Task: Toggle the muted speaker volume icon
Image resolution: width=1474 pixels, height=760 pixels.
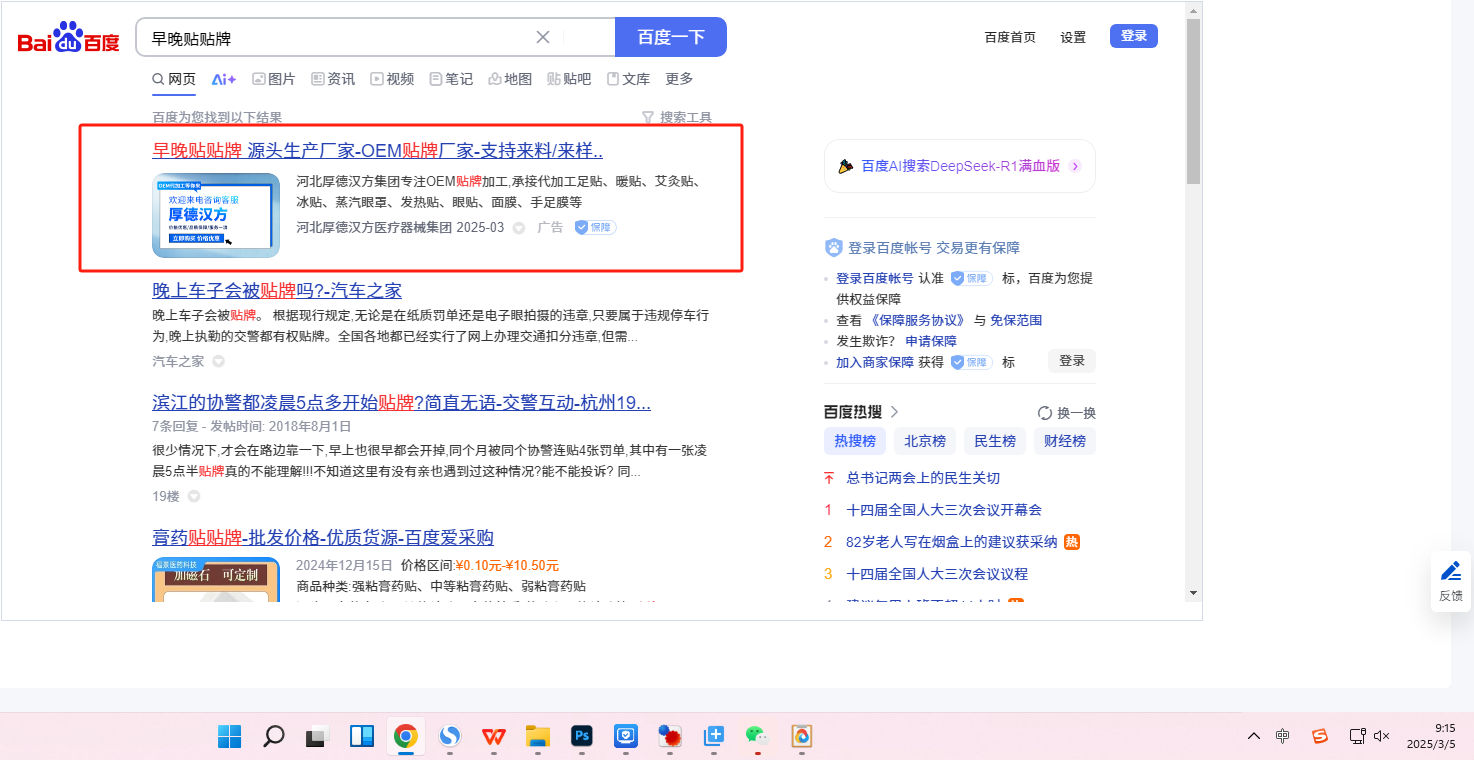Action: coord(1382,736)
